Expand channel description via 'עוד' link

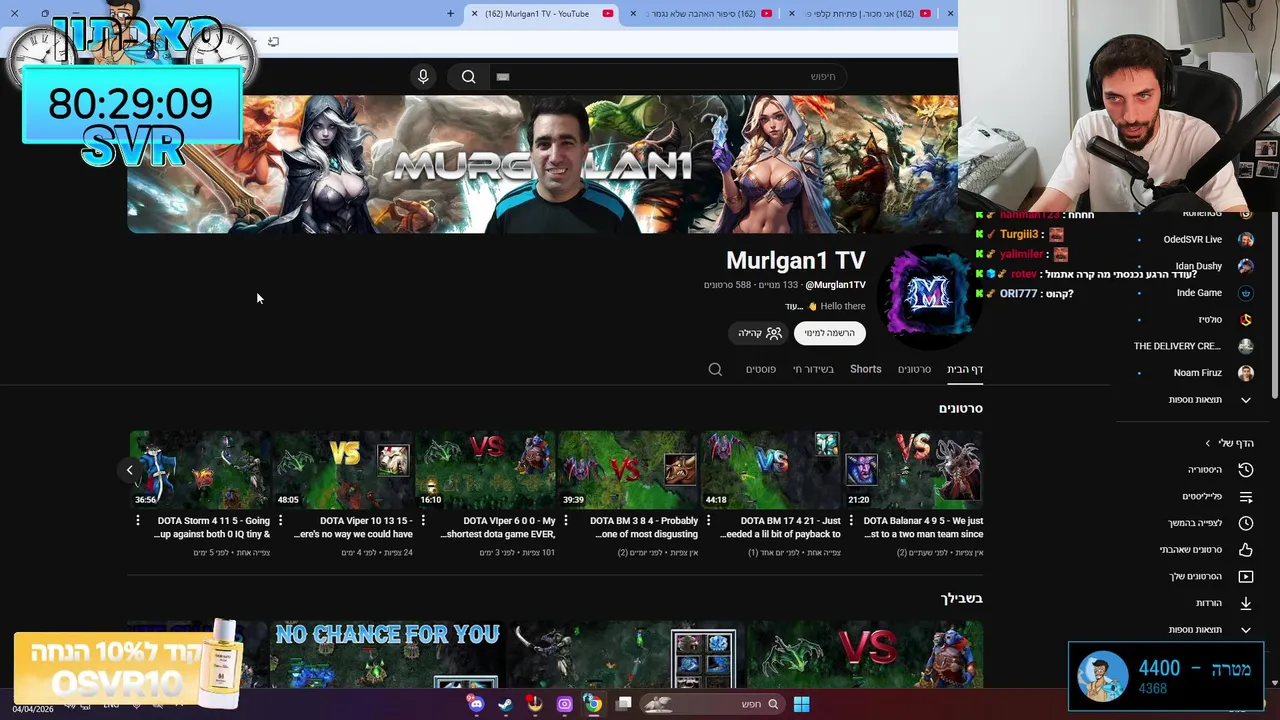(x=794, y=307)
